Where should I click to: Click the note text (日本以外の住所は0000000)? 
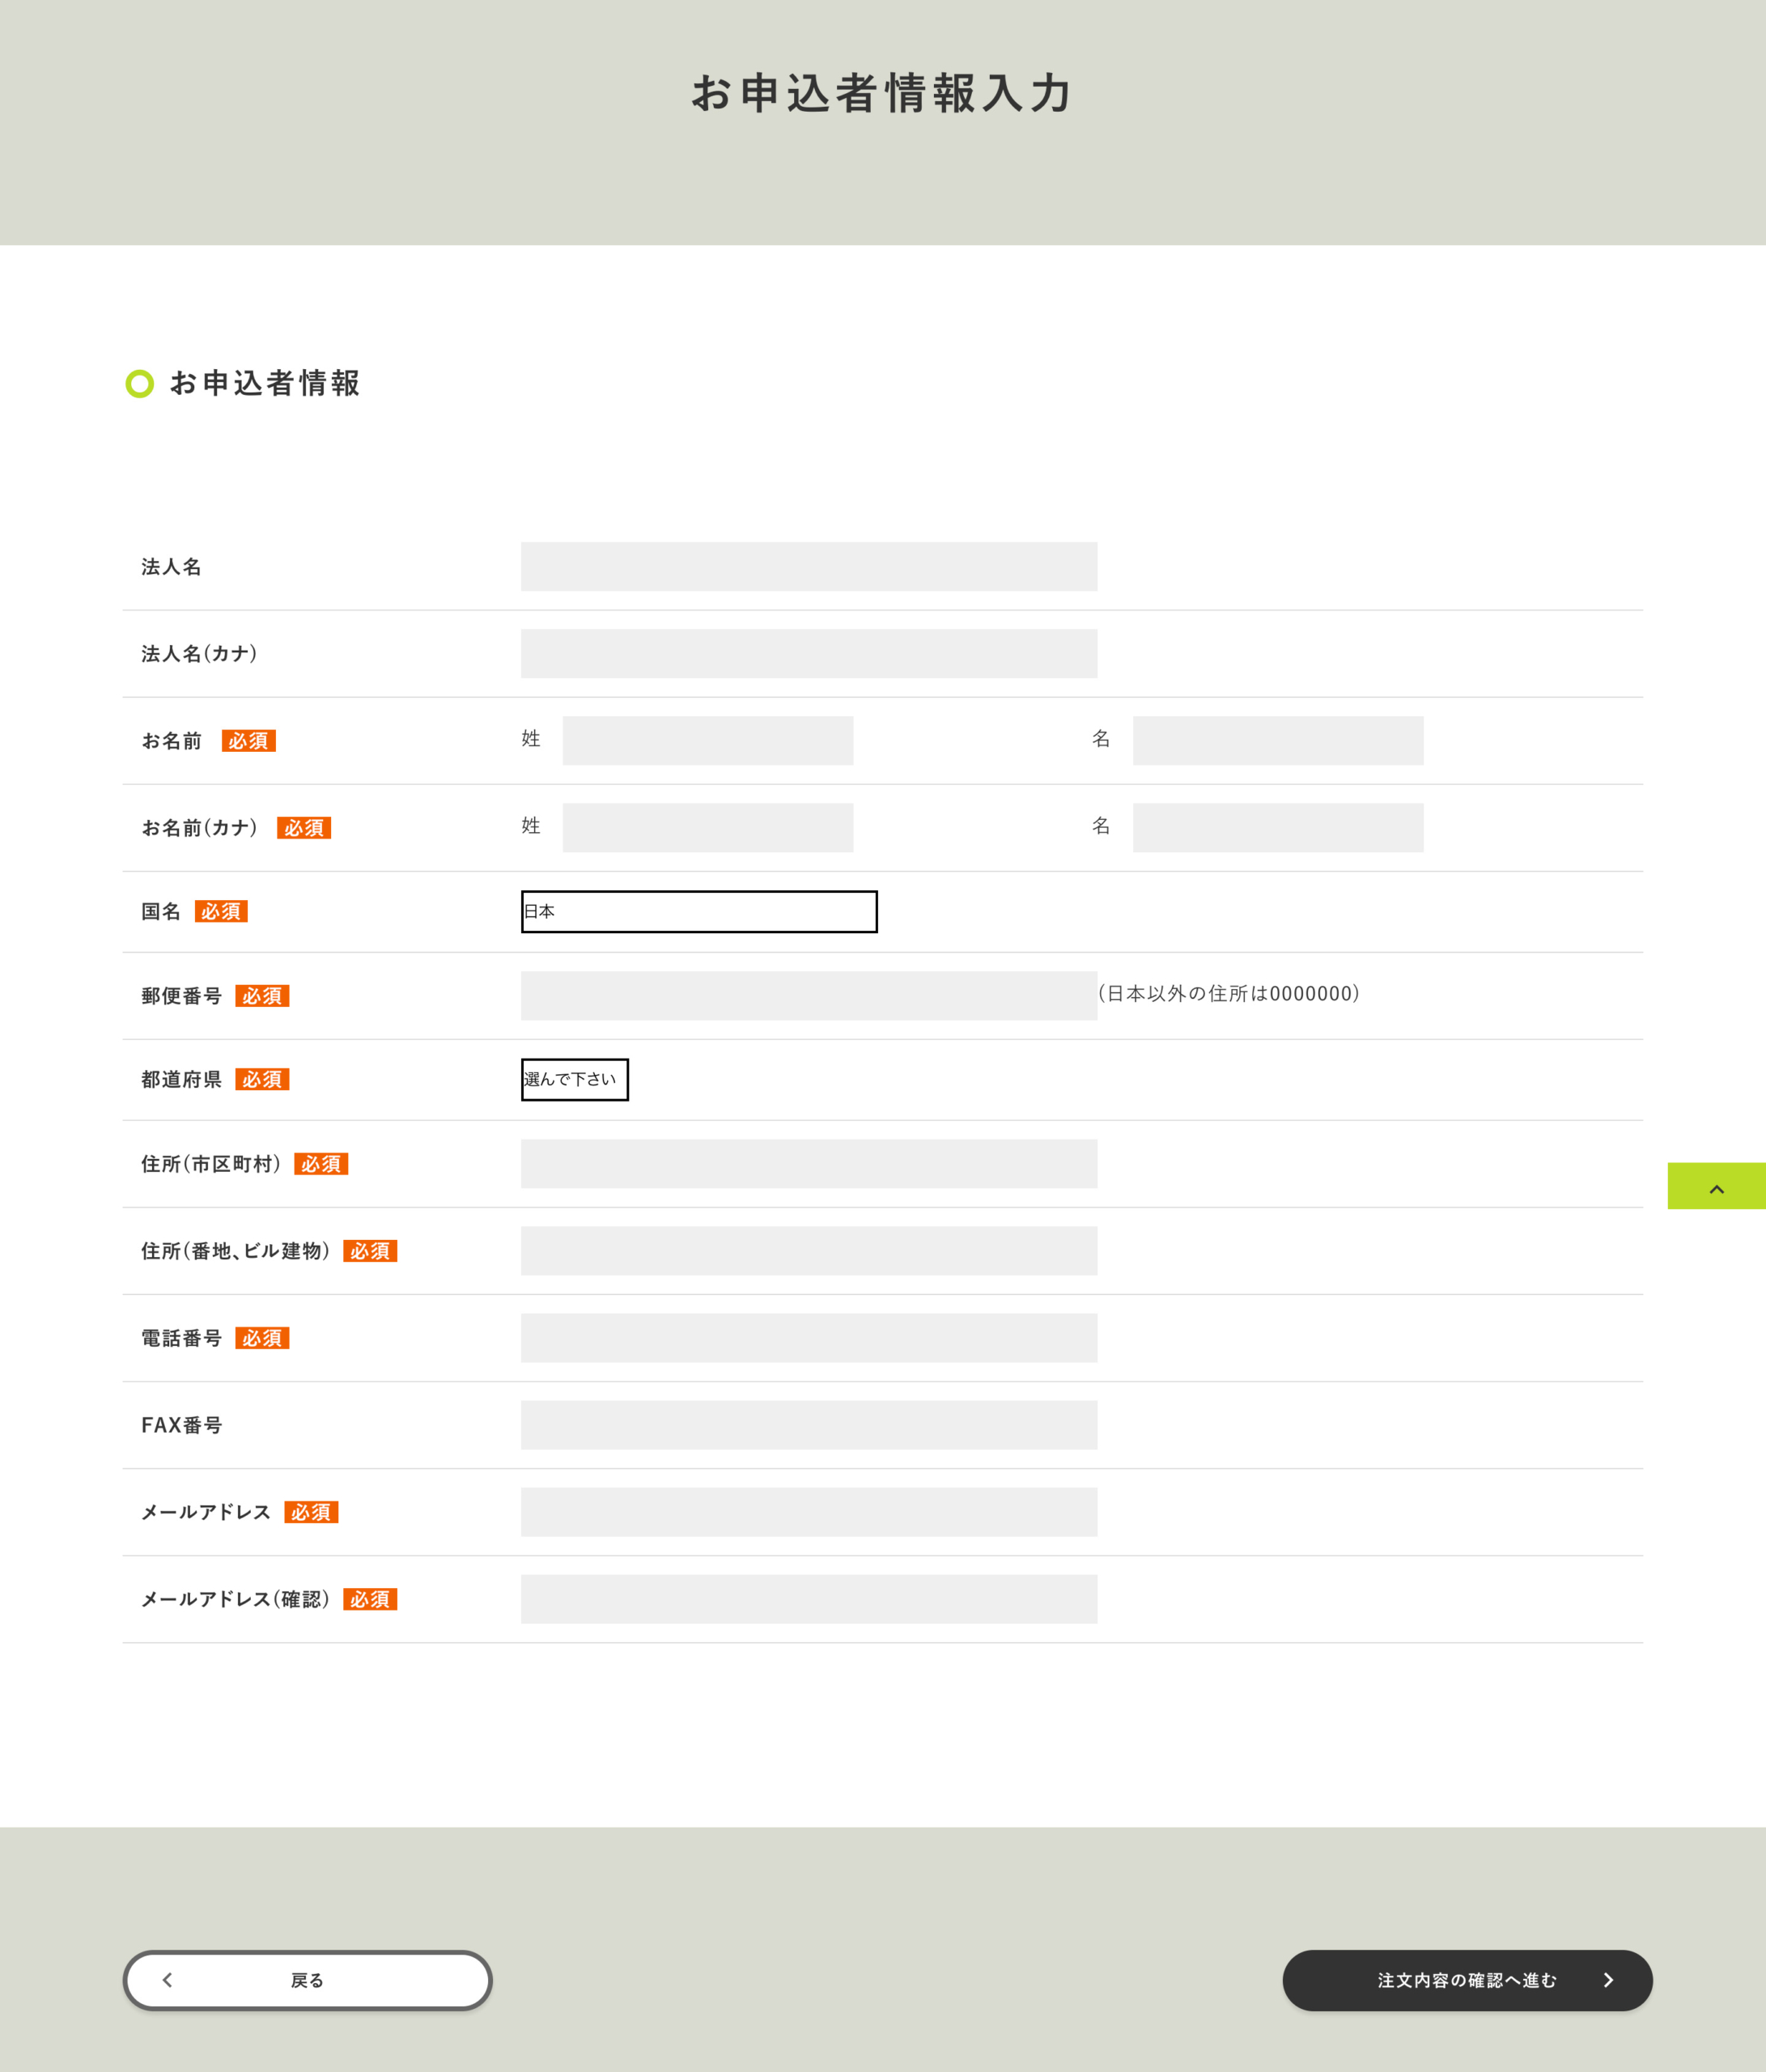click(x=1229, y=994)
